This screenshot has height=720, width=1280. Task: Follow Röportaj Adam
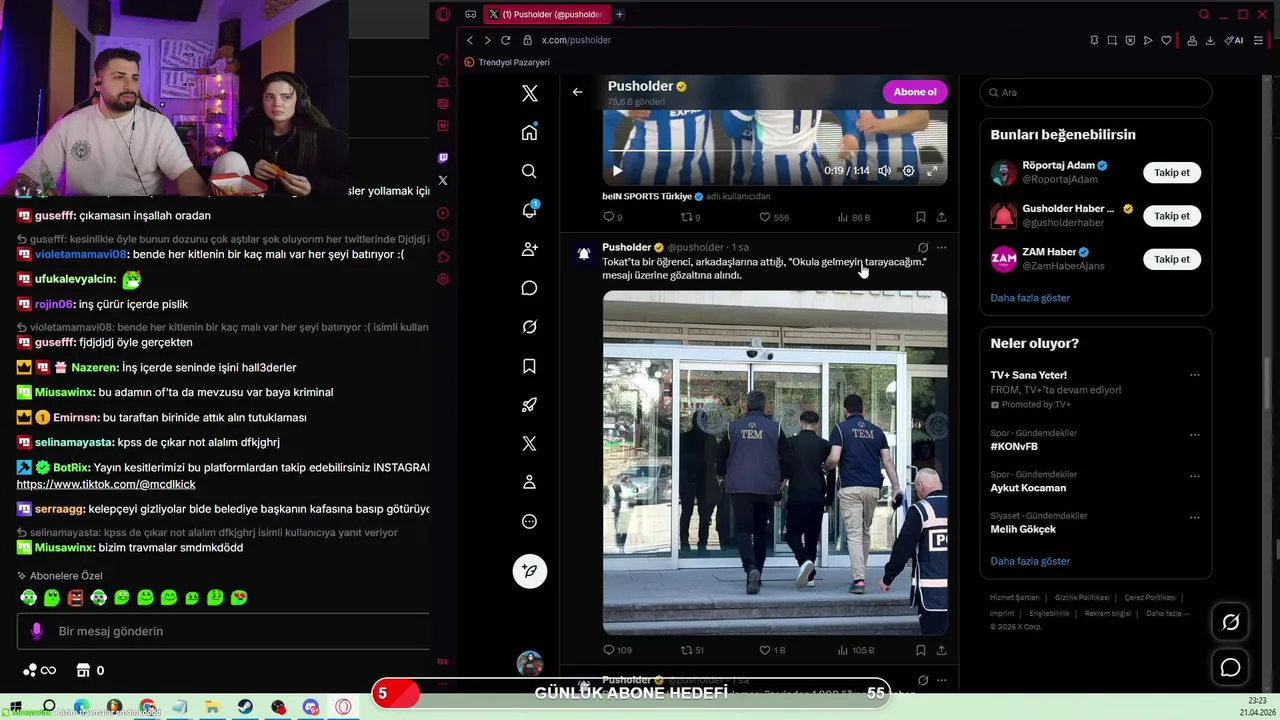click(x=1172, y=173)
